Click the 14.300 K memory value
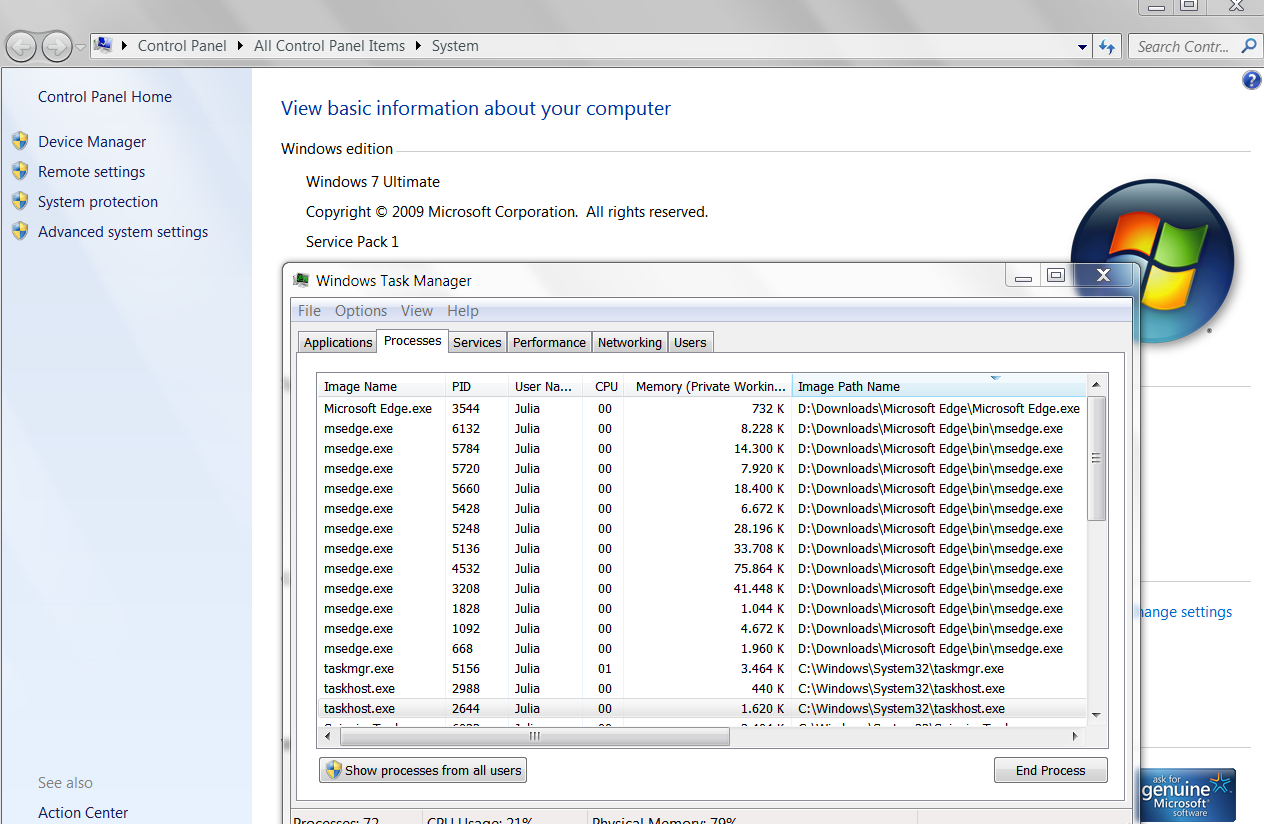 [x=759, y=448]
